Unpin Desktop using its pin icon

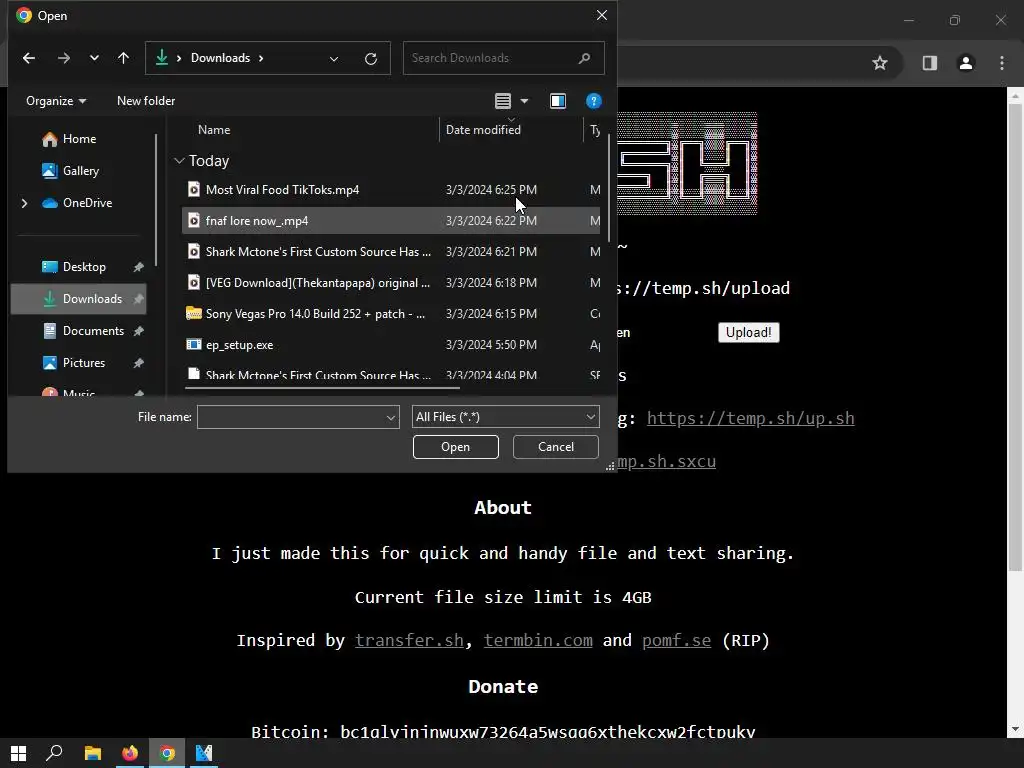pos(138,266)
